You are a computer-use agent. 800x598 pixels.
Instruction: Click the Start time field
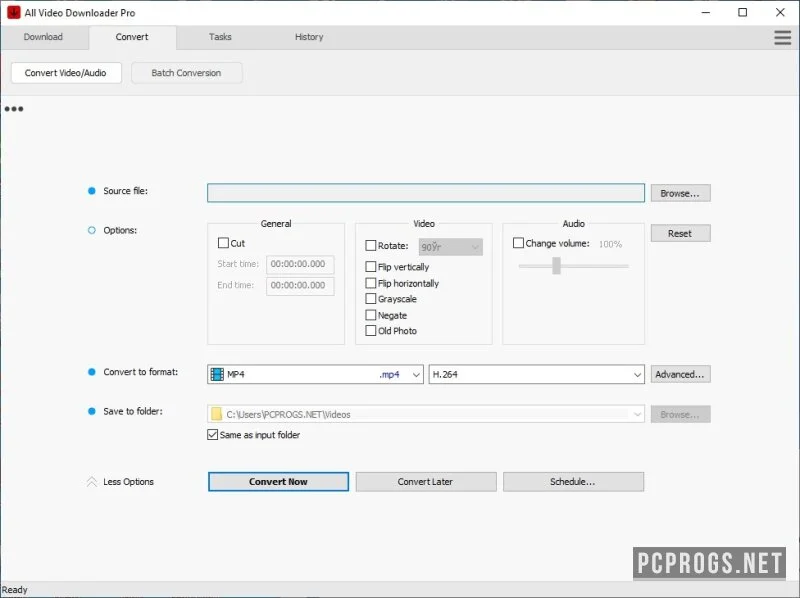point(300,264)
